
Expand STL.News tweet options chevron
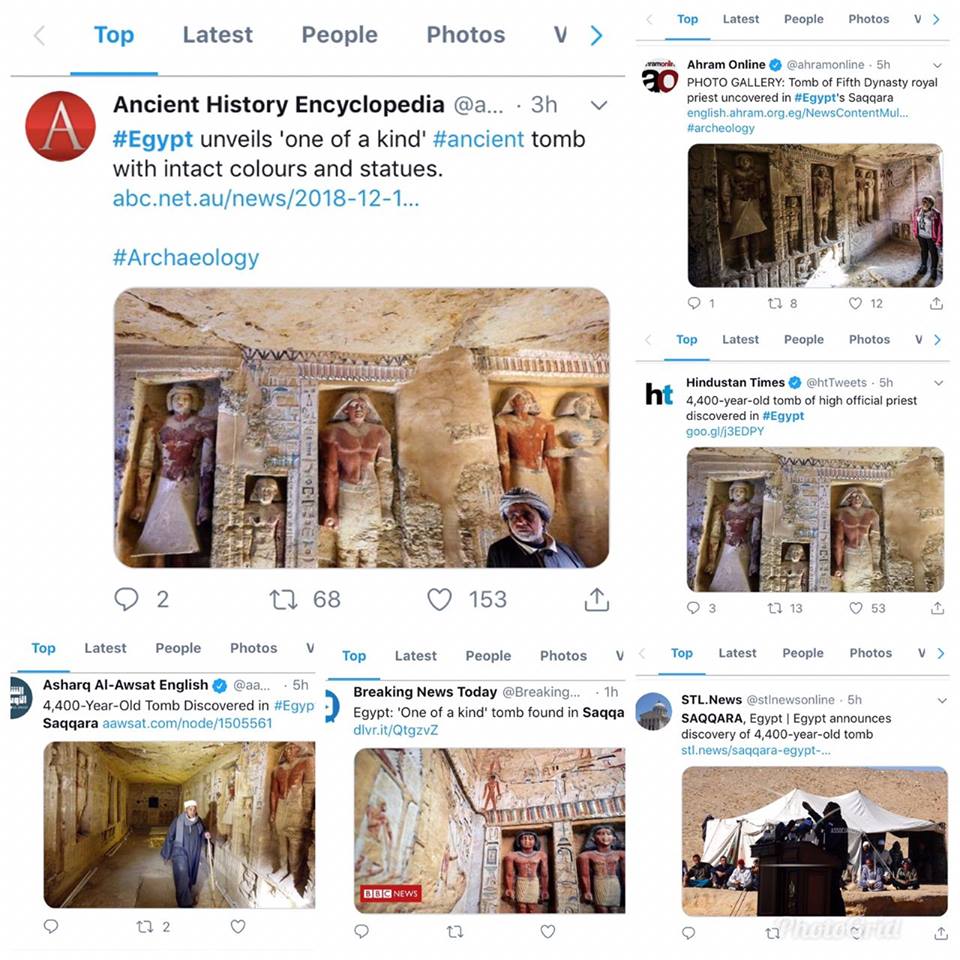(942, 700)
